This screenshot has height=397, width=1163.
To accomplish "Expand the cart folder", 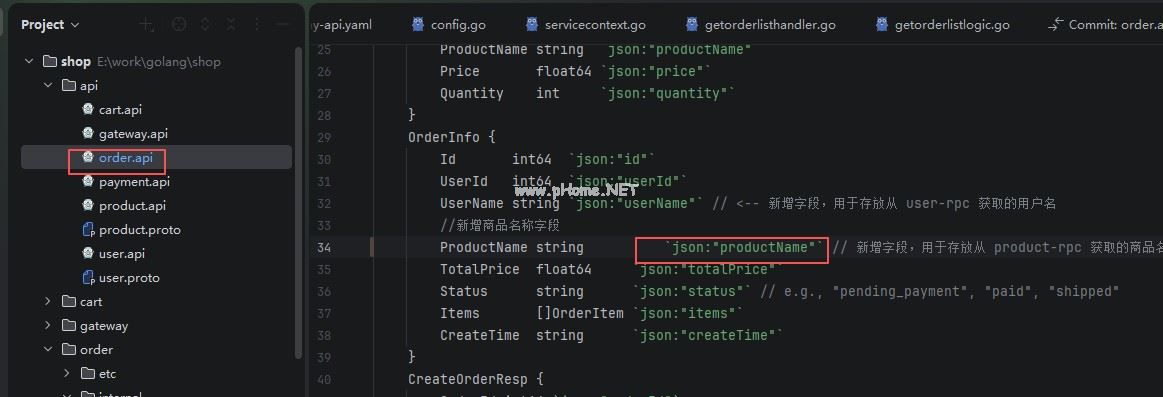I will (47, 301).
